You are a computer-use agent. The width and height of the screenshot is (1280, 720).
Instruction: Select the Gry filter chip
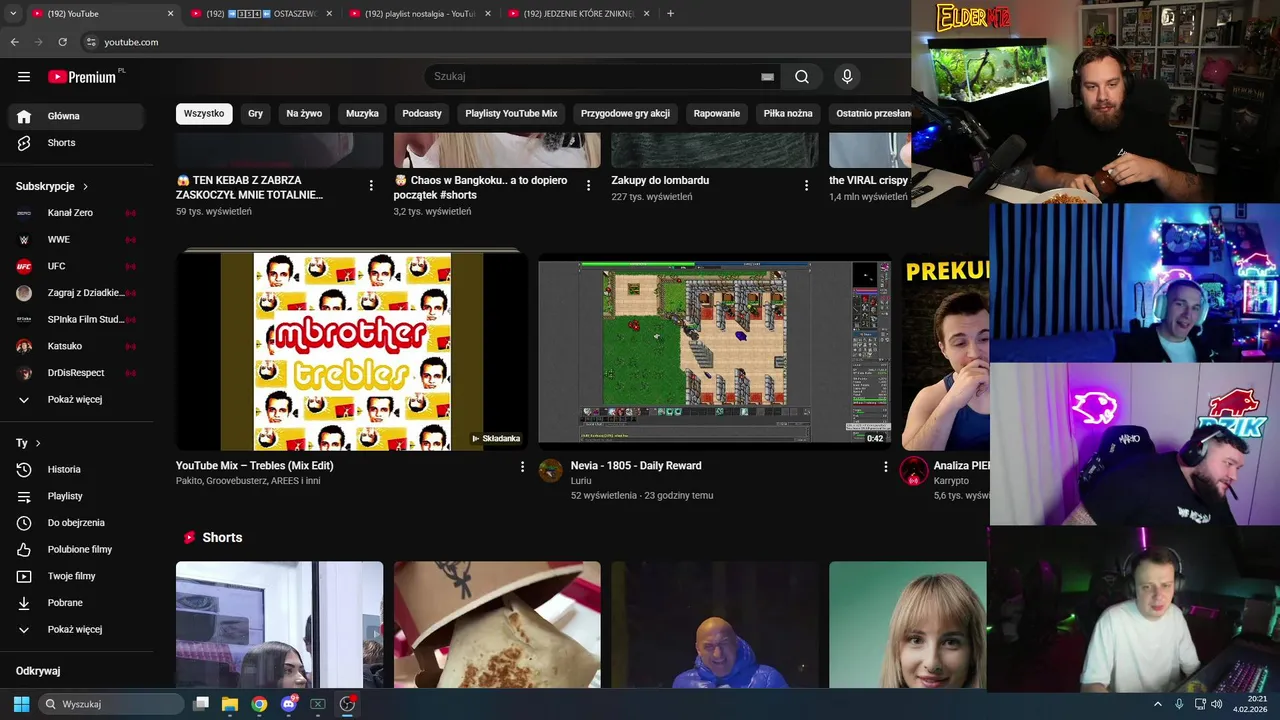tap(256, 114)
